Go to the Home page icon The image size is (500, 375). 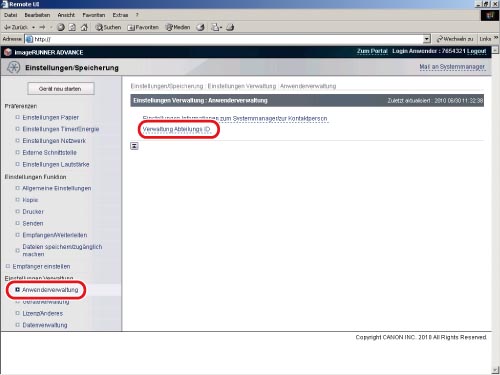pyautogui.click(x=84, y=27)
